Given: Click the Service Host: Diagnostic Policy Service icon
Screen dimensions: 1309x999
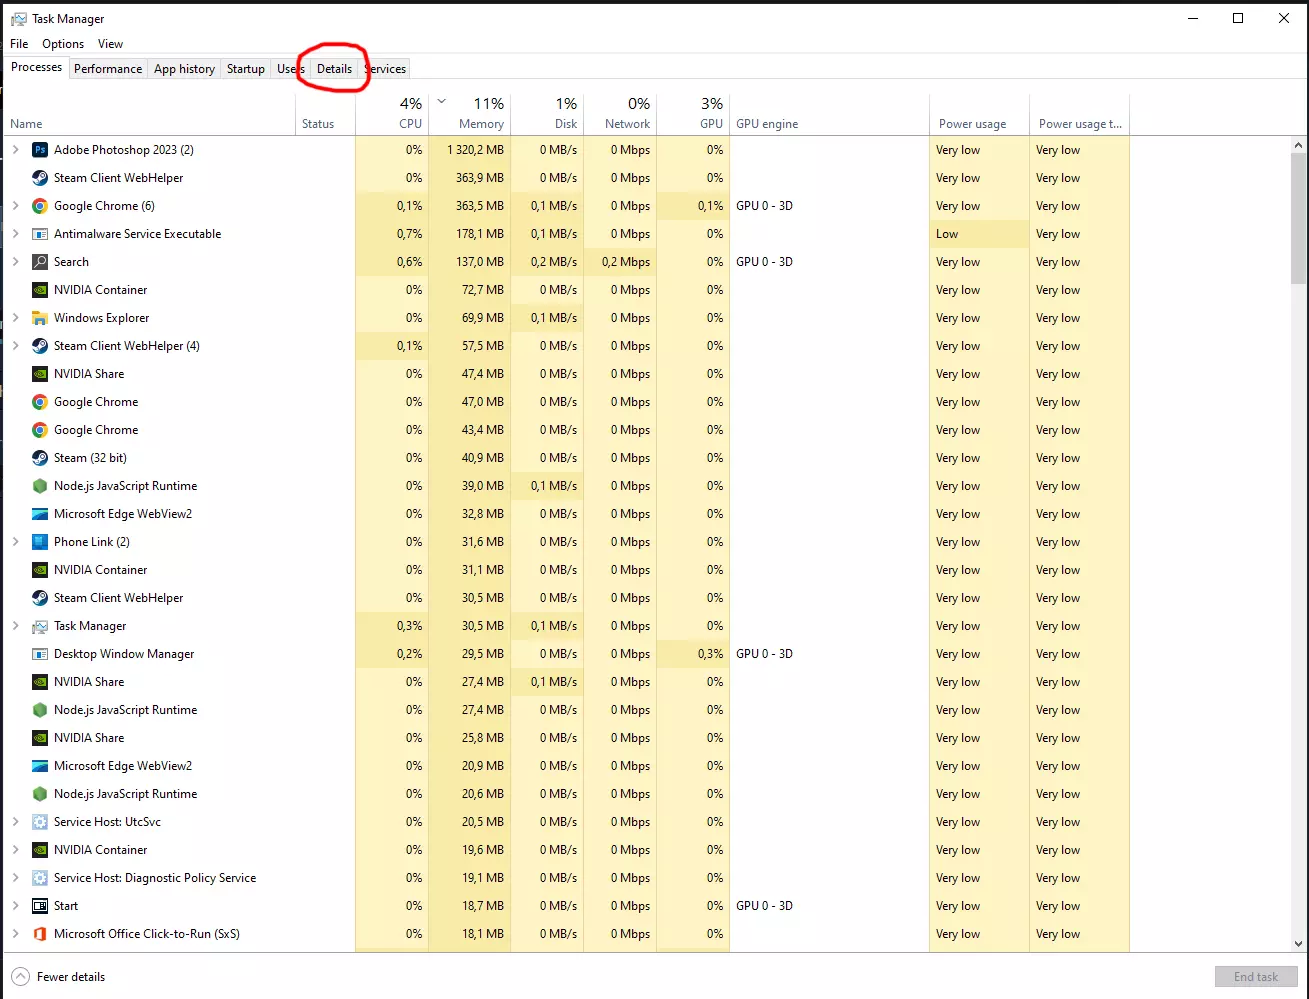Looking at the screenshot, I should [x=40, y=878].
